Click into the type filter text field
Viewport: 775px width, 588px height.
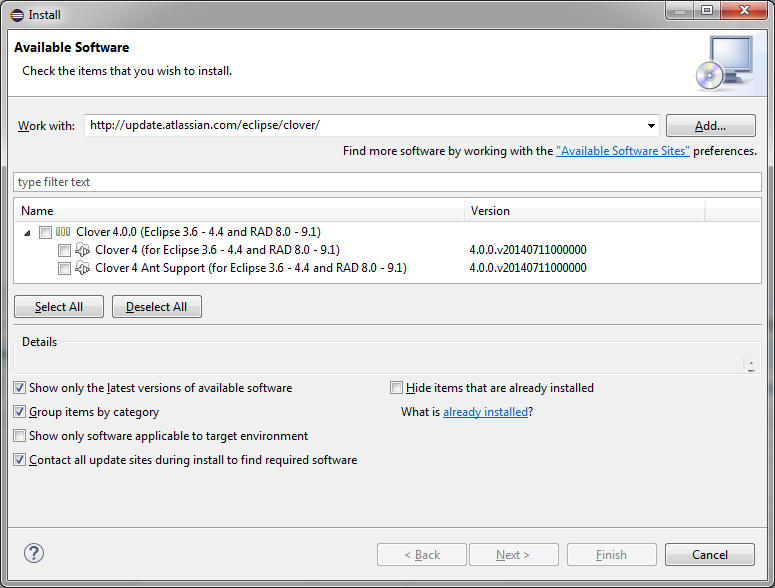pyautogui.click(x=387, y=182)
